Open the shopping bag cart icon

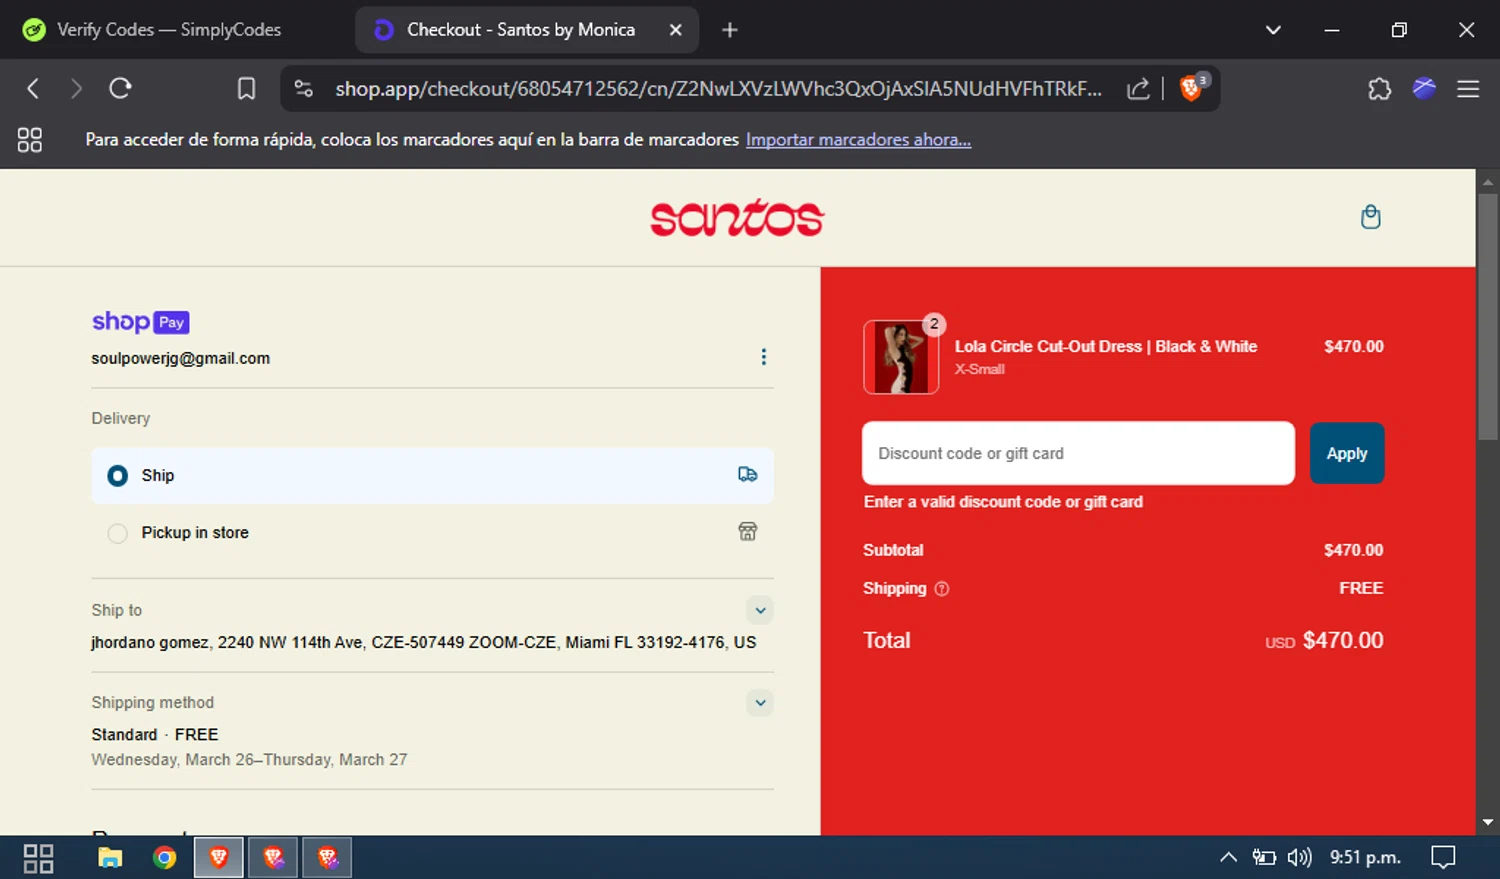(1371, 217)
